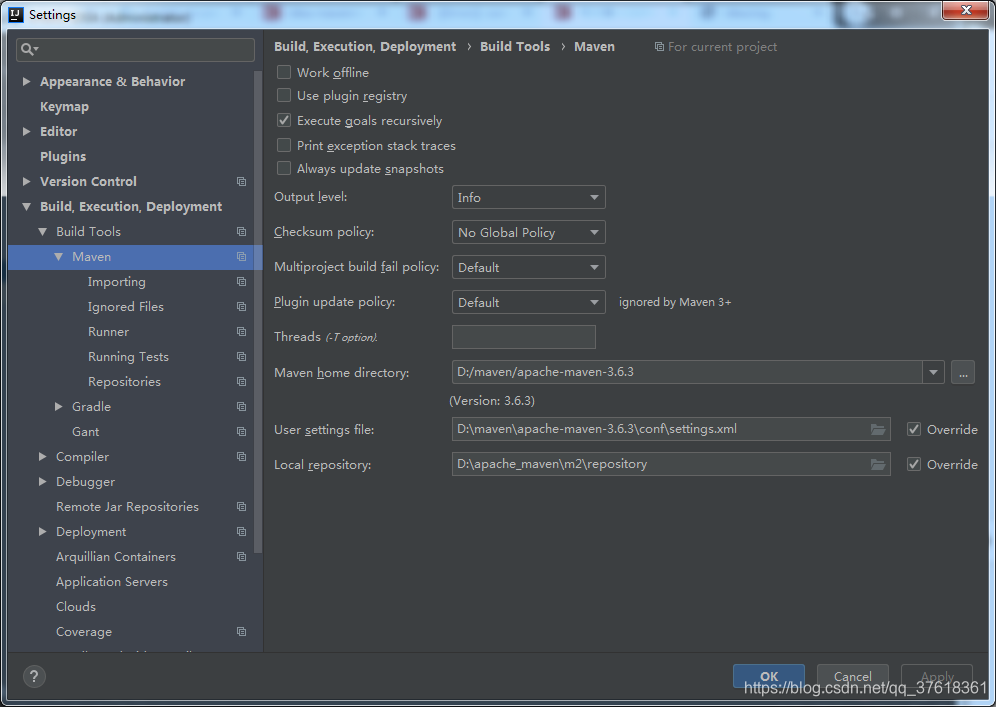Click the reset icon next to Importing
Image resolution: width=996 pixels, height=707 pixels.
[x=240, y=281]
